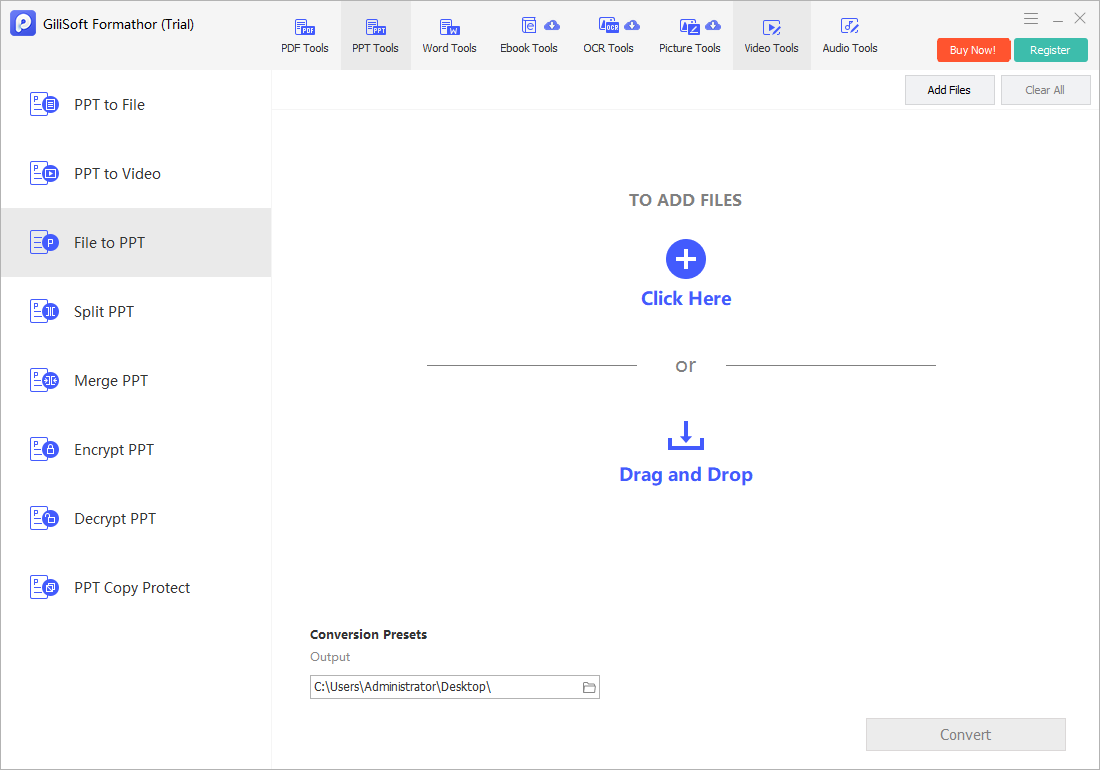Image resolution: width=1100 pixels, height=770 pixels.
Task: Click the TO ADD FILES heading
Action: 685,200
